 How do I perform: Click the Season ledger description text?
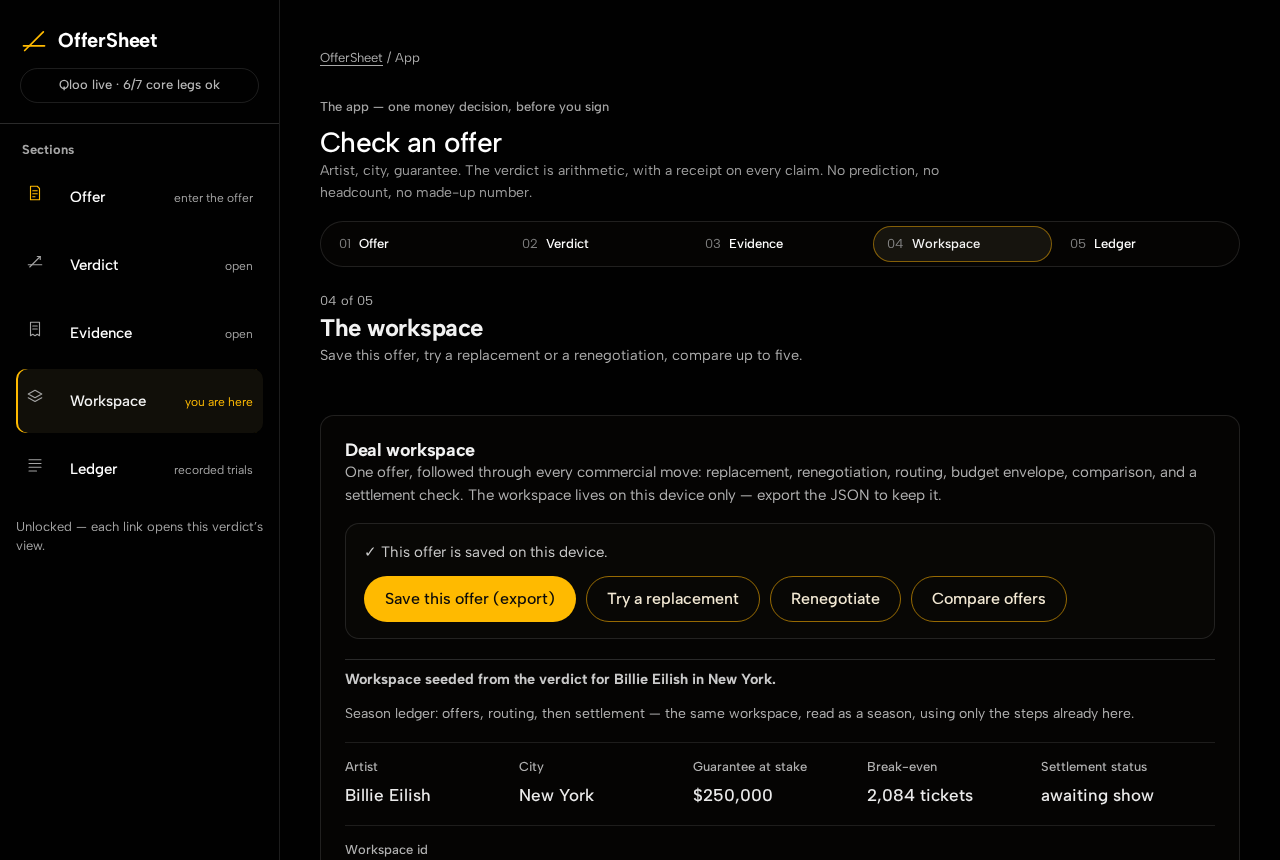point(740,714)
